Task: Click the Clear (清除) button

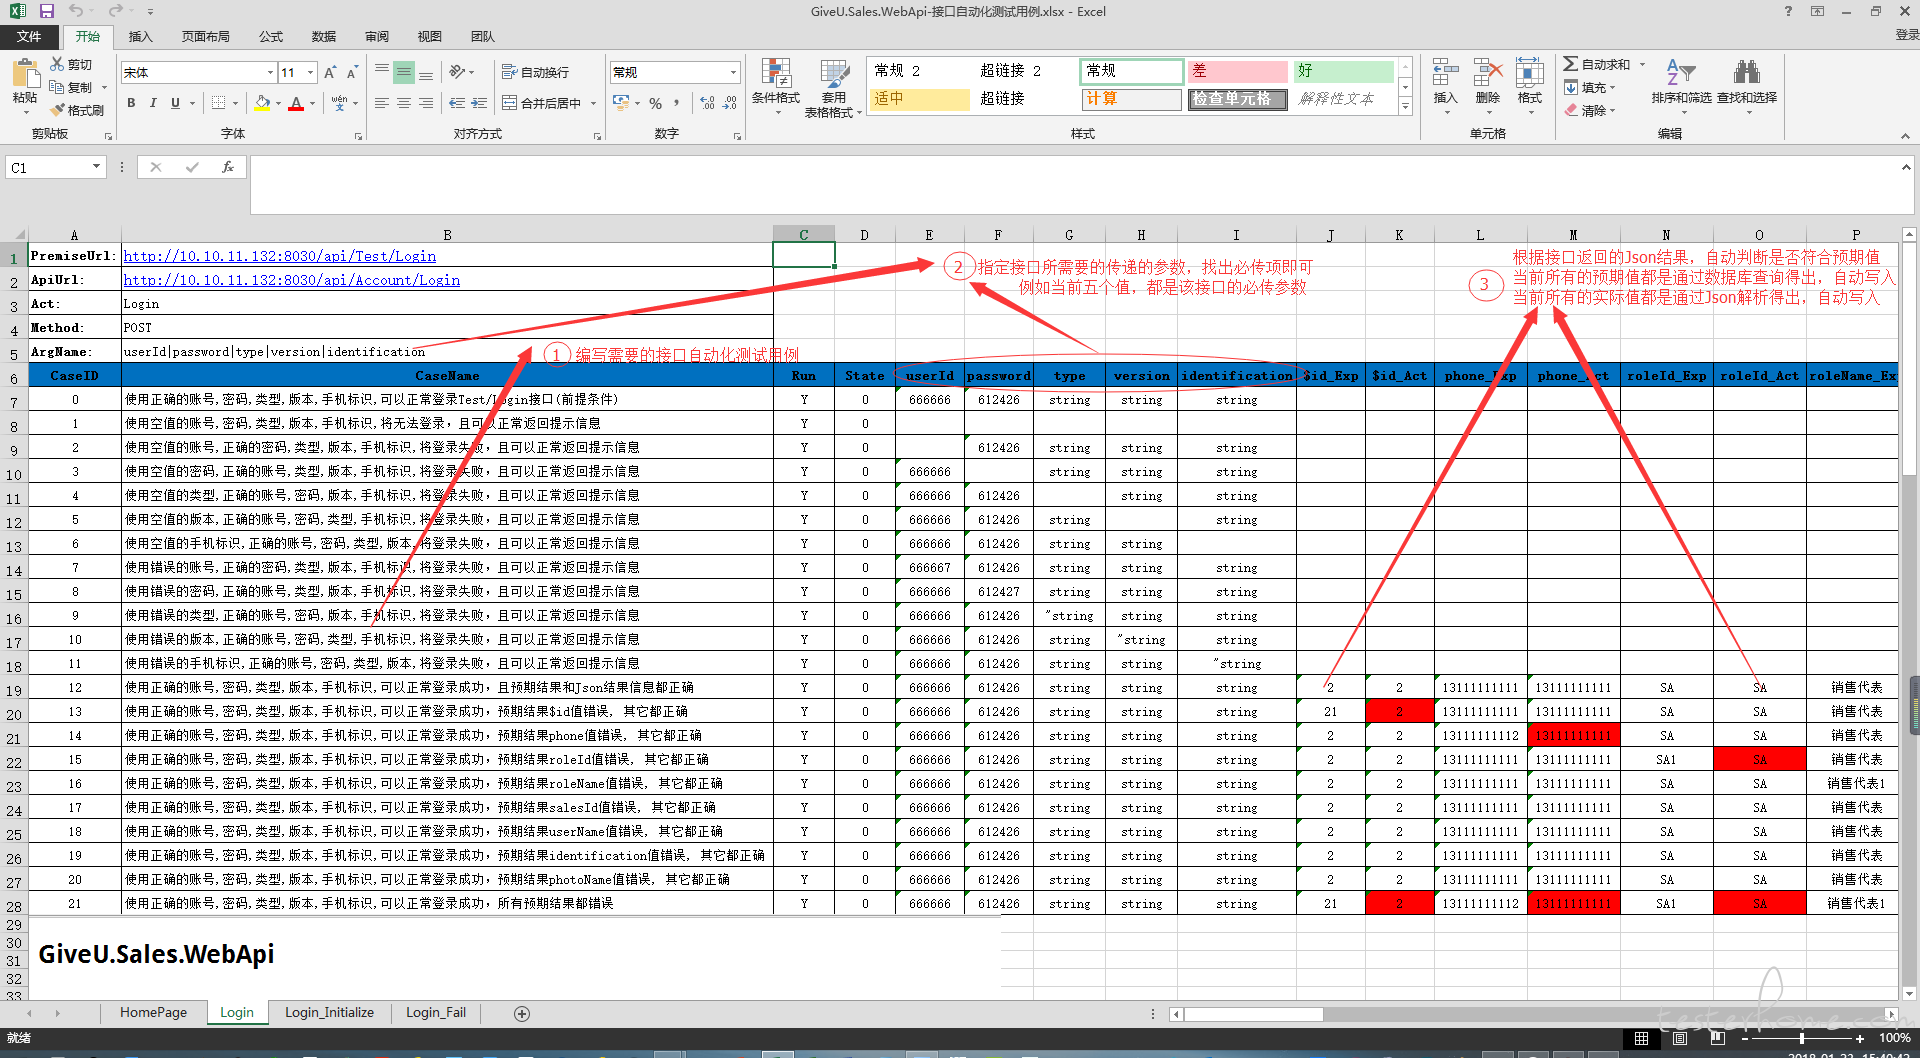Action: coord(1589,110)
